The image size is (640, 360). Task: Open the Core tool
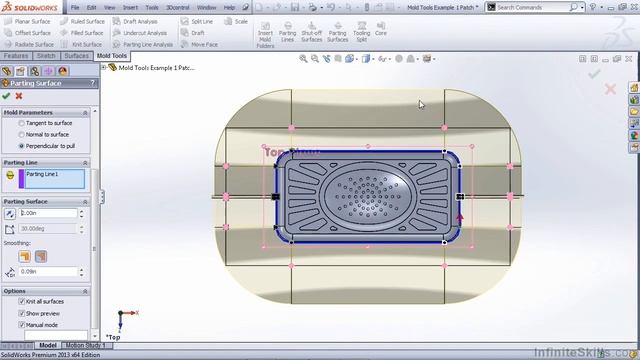coord(380,29)
